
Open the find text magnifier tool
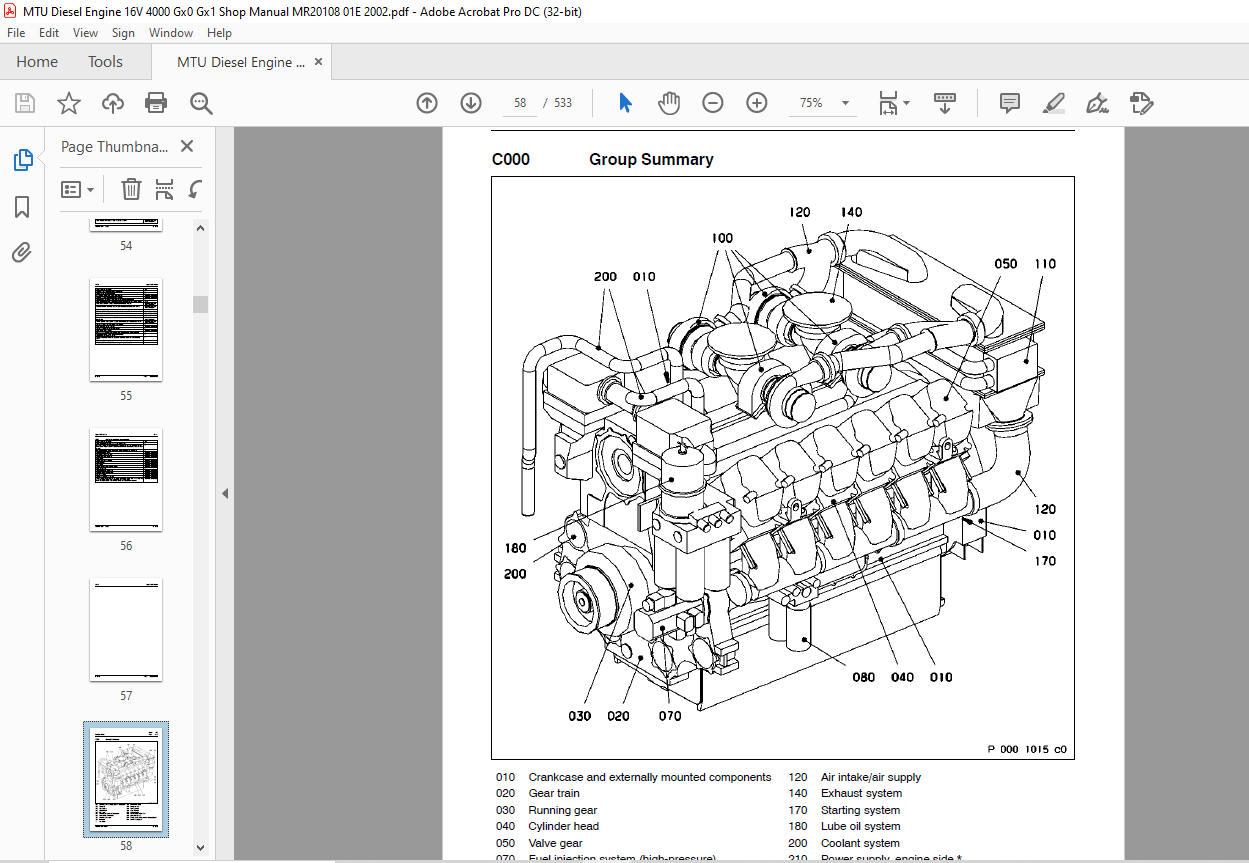click(x=202, y=103)
